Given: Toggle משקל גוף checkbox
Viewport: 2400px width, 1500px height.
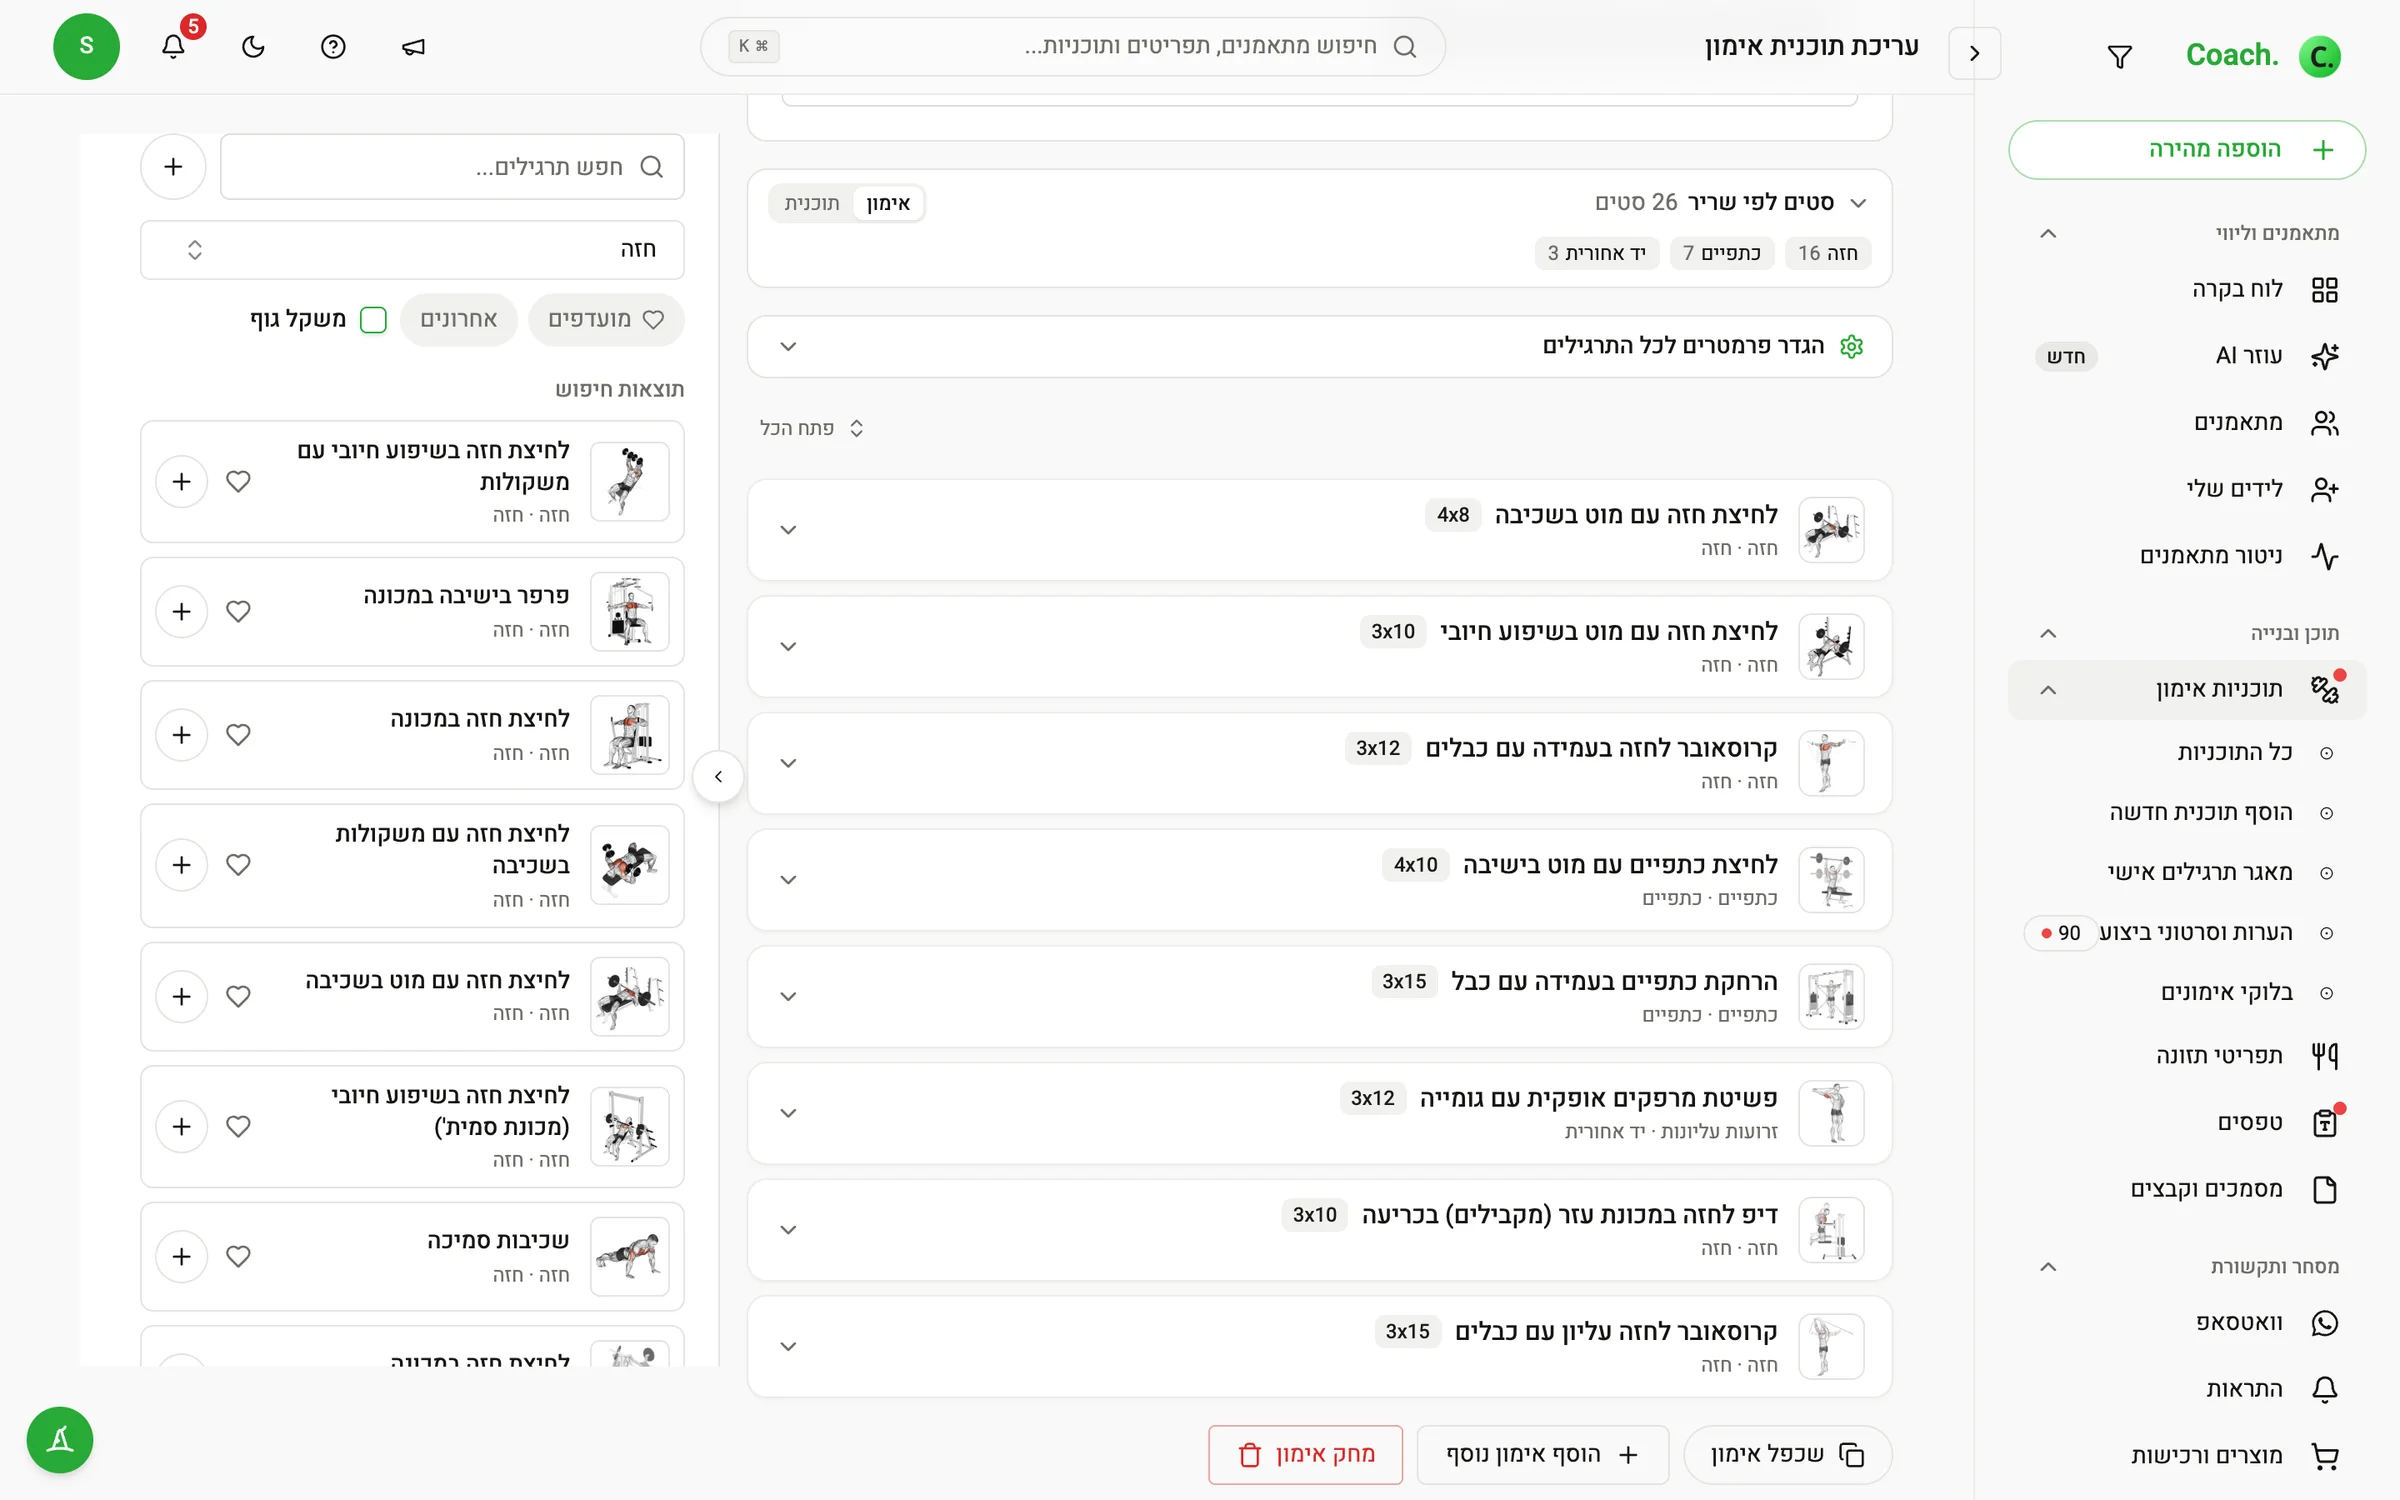Looking at the screenshot, I should [x=373, y=319].
